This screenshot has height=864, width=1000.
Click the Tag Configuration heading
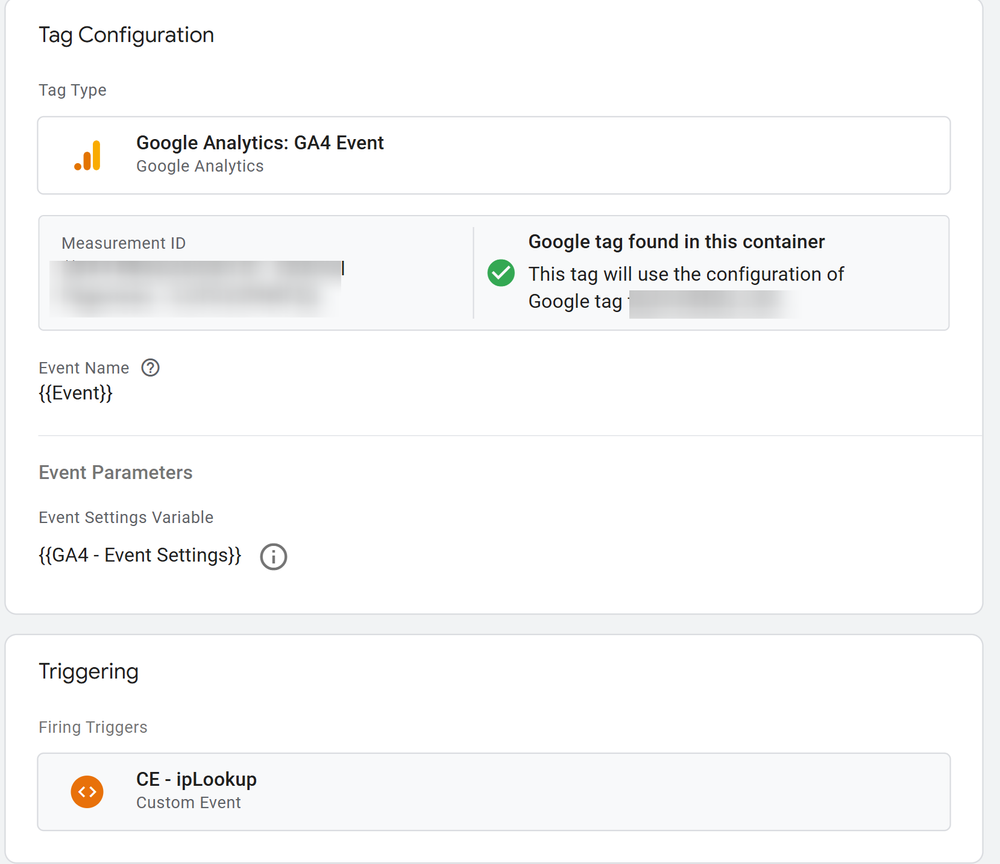click(x=126, y=35)
